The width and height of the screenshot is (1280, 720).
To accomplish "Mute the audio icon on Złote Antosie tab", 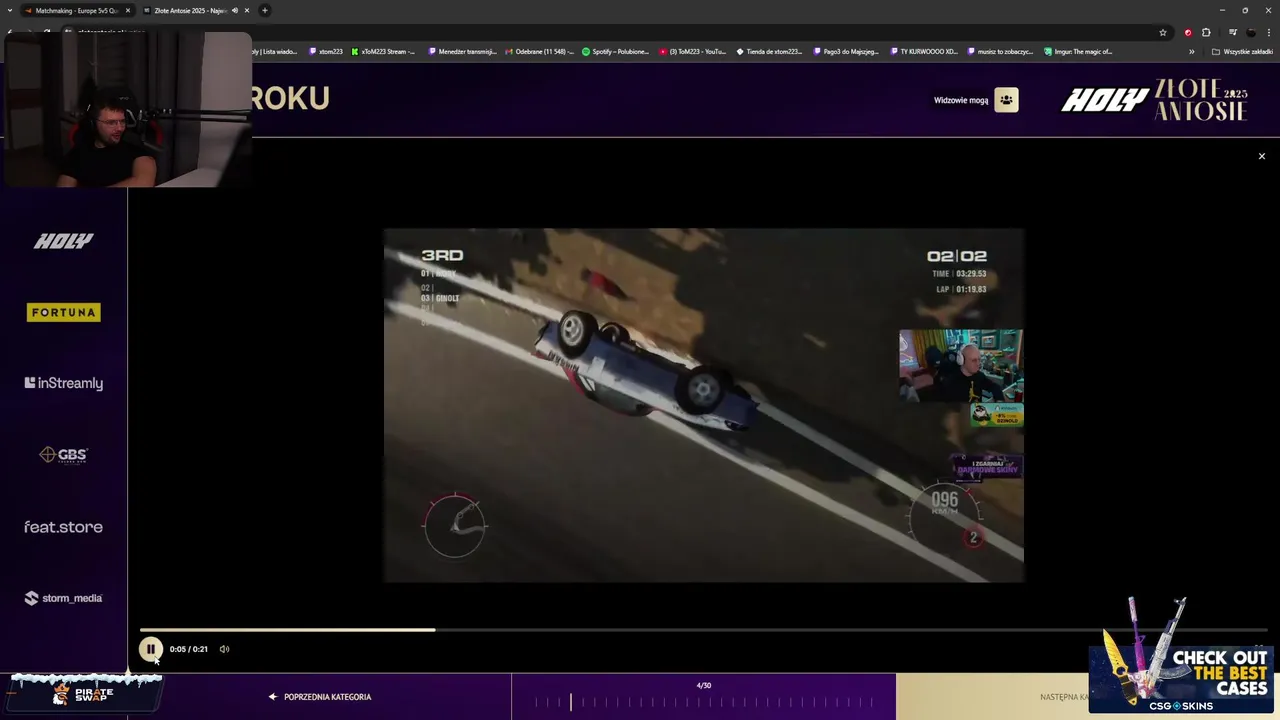I will point(235,10).
